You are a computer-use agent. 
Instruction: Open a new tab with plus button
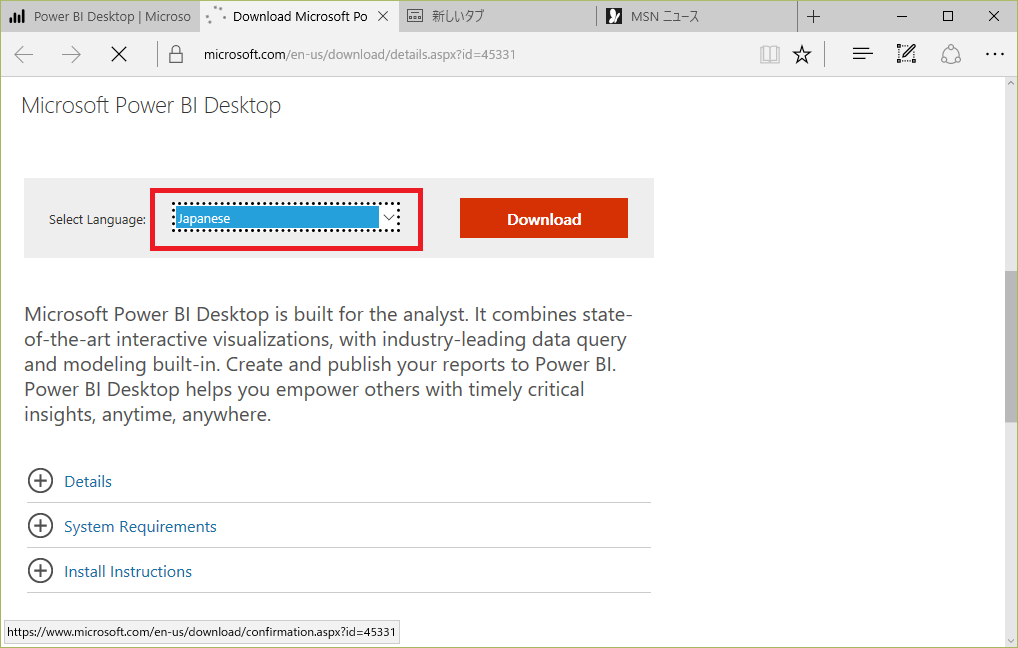(x=813, y=16)
